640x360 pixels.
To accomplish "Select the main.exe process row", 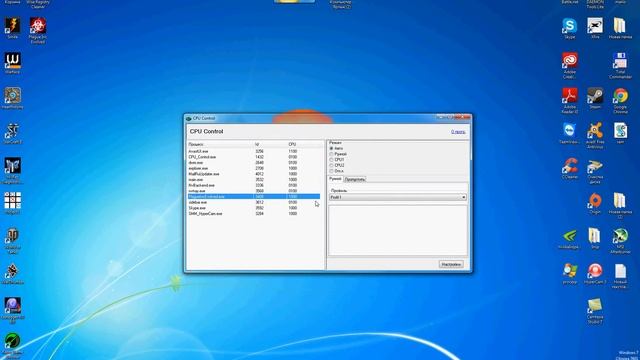I will pos(253,180).
